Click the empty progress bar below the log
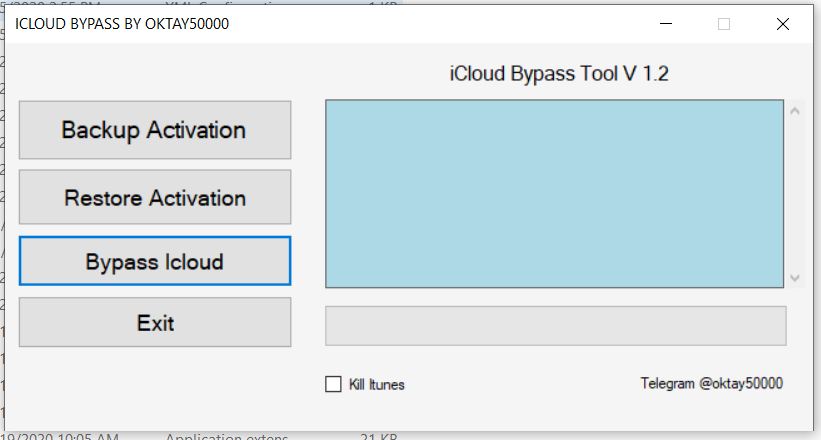The height and width of the screenshot is (440, 821). [556, 326]
